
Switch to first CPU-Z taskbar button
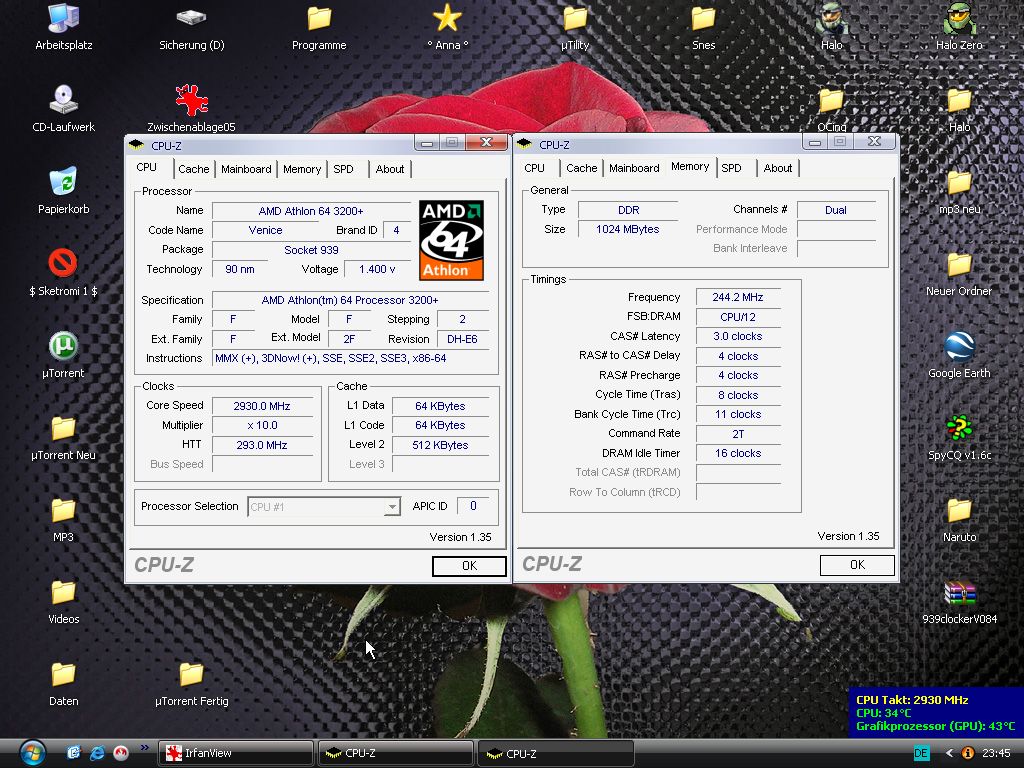[396, 753]
